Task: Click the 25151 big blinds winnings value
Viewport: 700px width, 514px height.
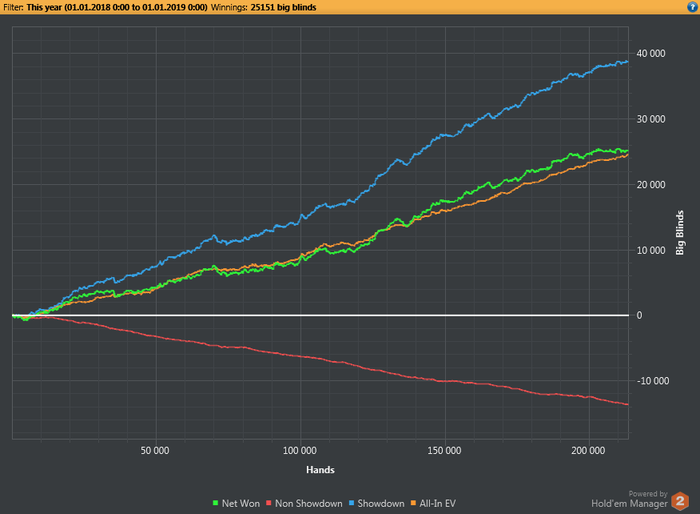Action: pos(283,7)
